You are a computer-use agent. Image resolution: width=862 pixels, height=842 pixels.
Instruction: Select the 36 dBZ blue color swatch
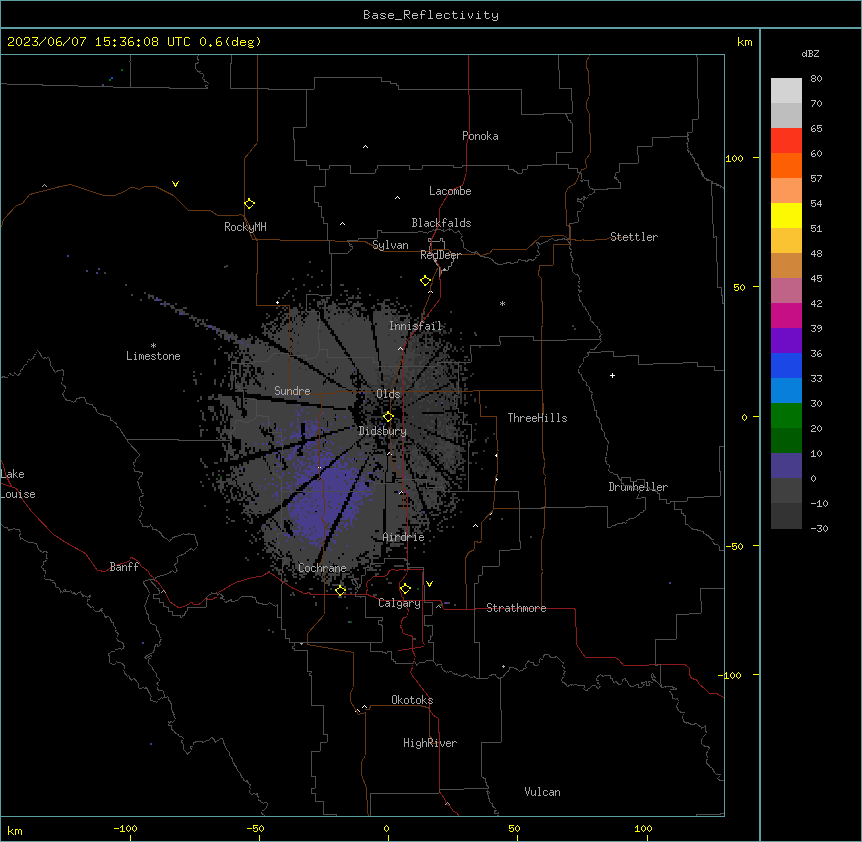(786, 365)
